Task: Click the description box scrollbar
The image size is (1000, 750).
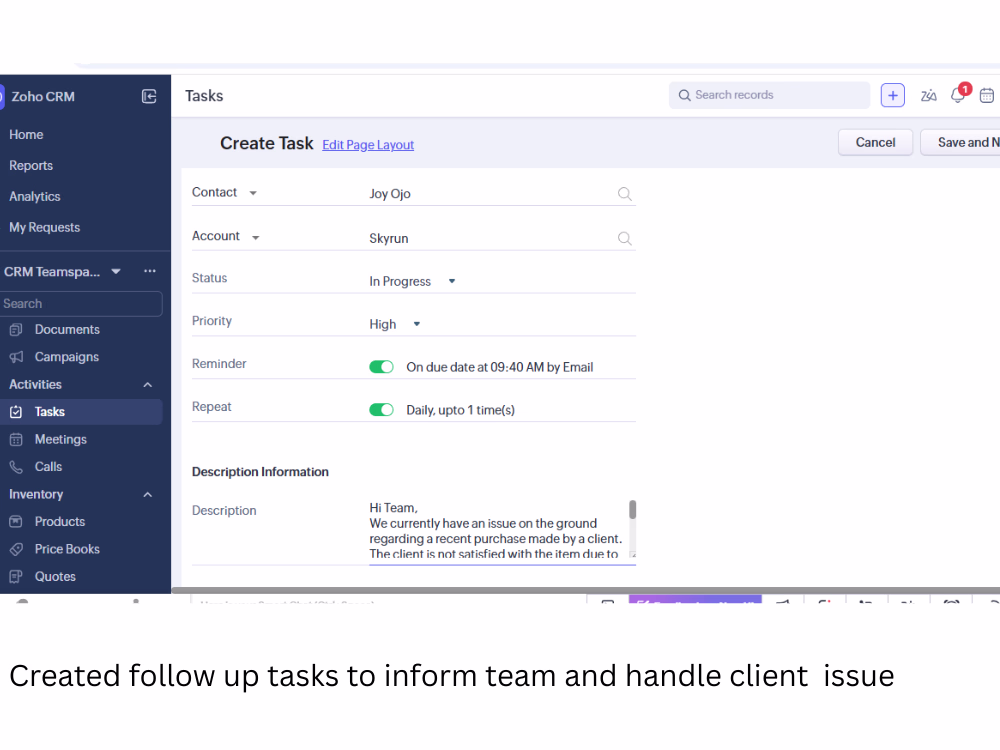Action: point(633,510)
